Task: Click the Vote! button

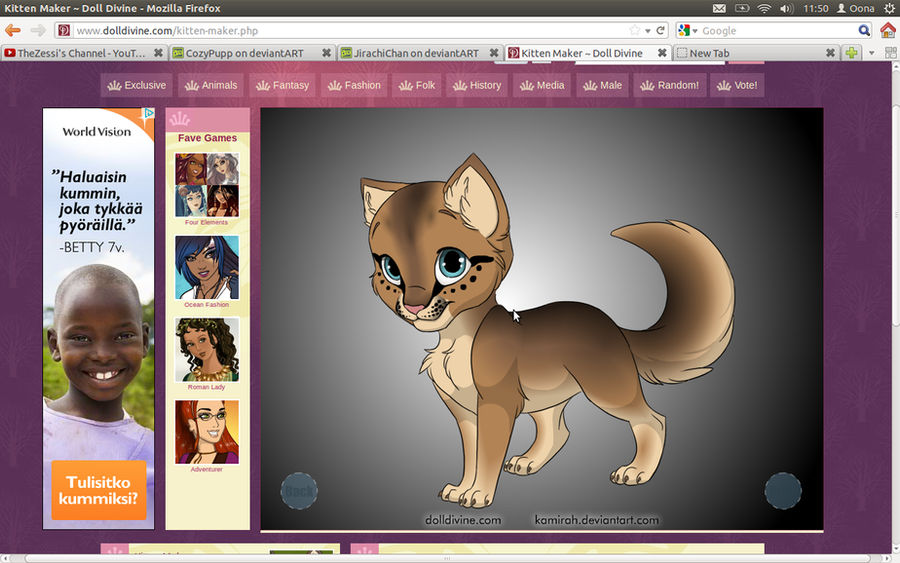Action: point(737,85)
